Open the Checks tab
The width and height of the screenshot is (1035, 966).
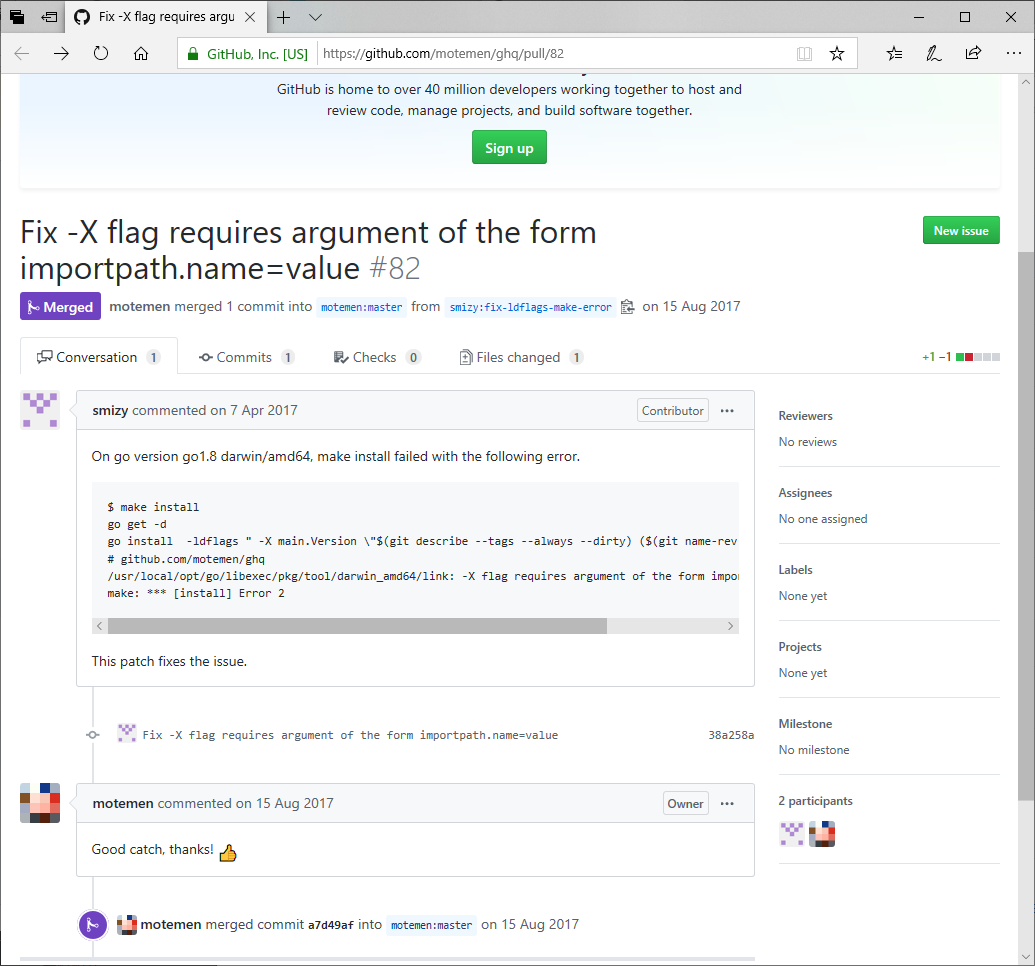(376, 357)
